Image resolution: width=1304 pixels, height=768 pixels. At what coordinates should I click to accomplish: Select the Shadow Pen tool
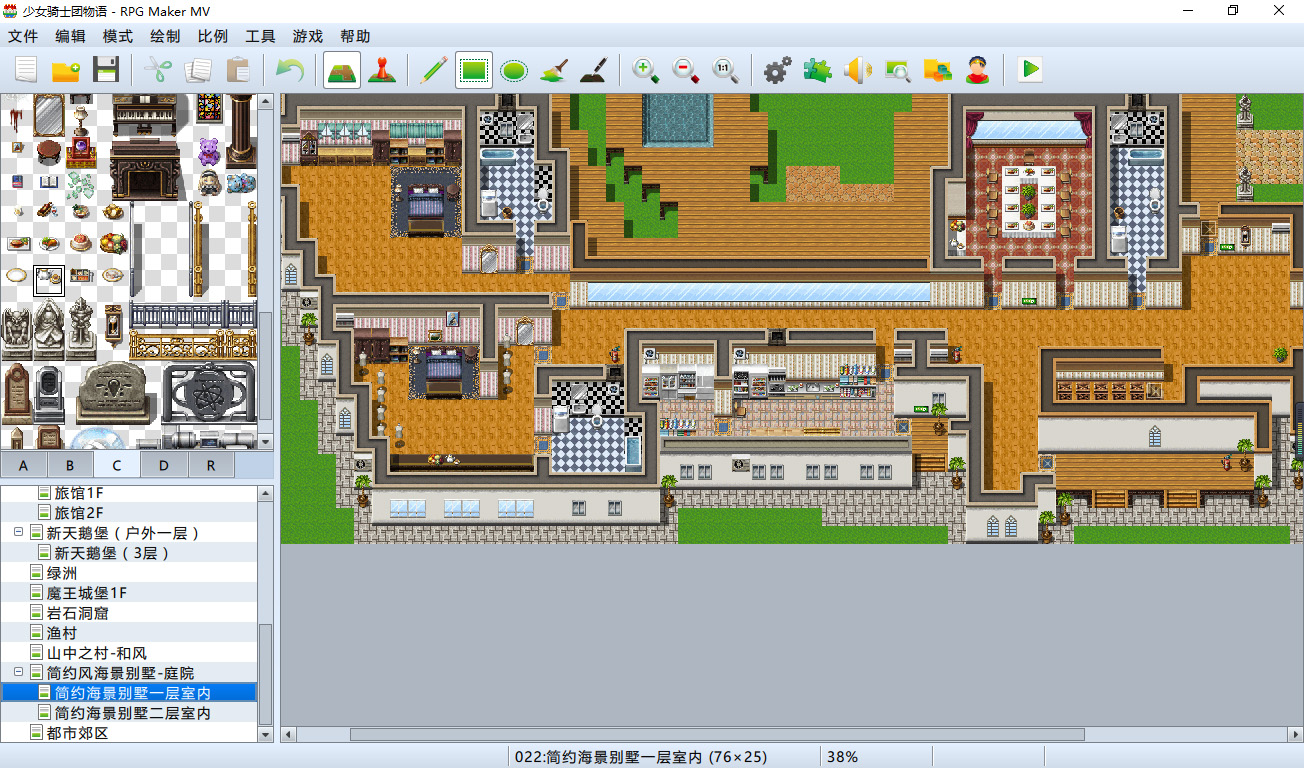594,70
